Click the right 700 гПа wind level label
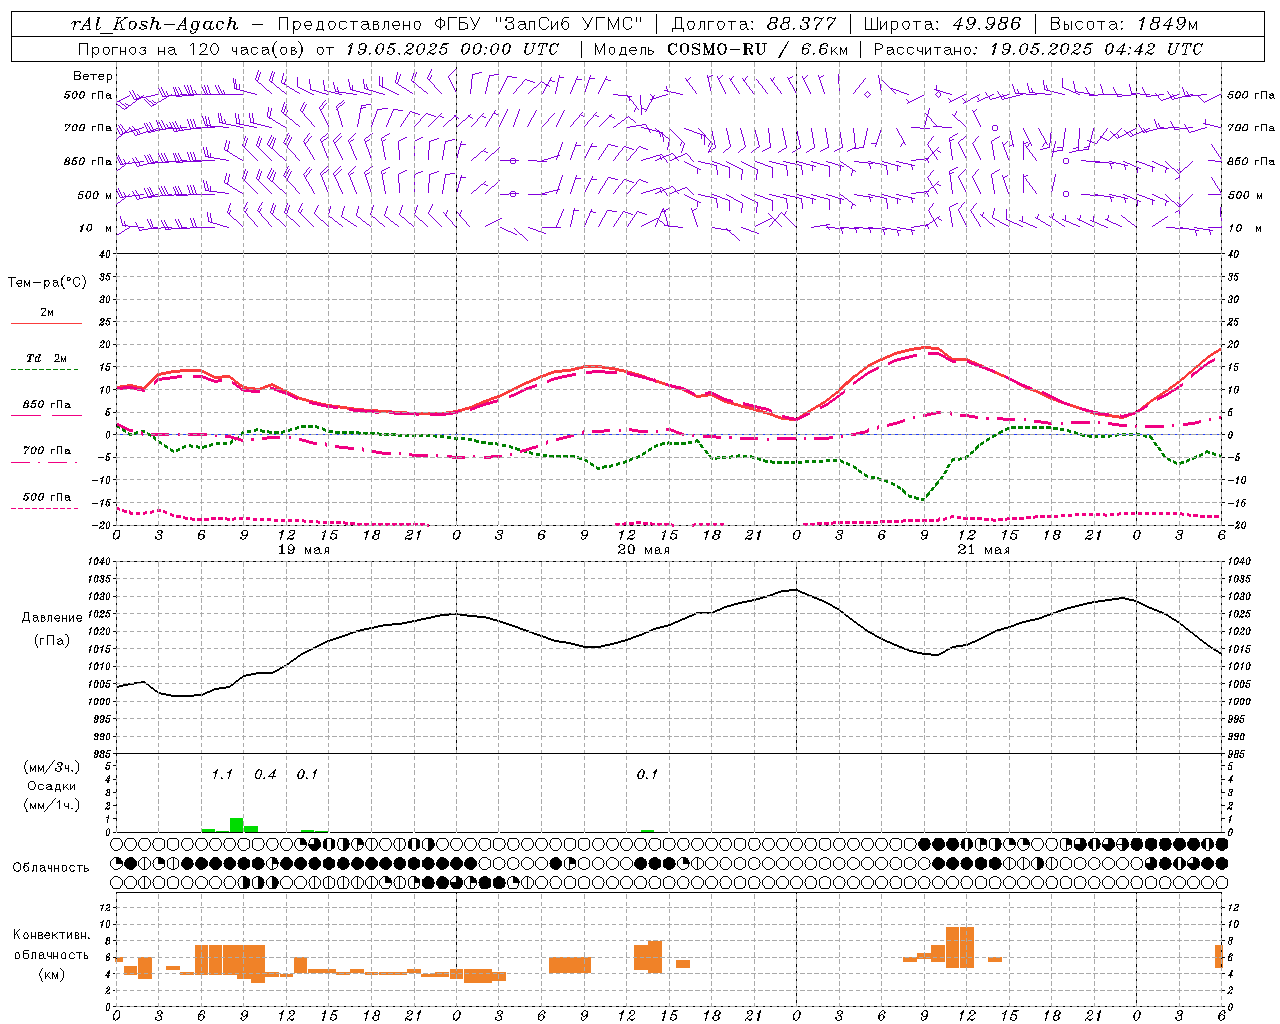Screen dimensions: 1280x1024 [x=1251, y=128]
